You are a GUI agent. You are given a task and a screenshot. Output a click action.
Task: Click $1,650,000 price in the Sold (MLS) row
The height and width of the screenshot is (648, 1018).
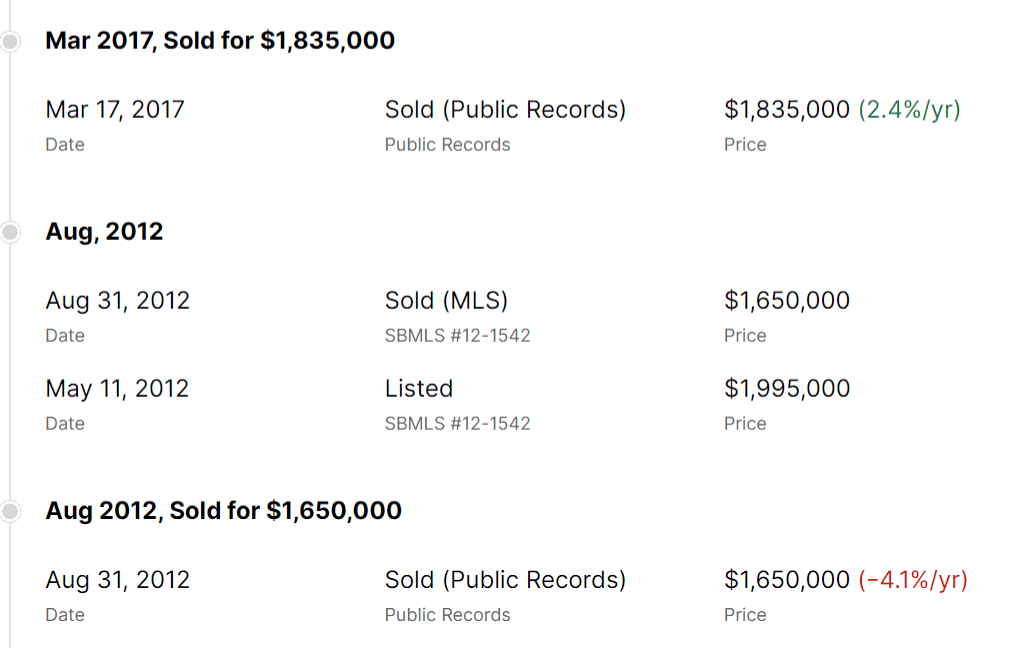tap(787, 301)
